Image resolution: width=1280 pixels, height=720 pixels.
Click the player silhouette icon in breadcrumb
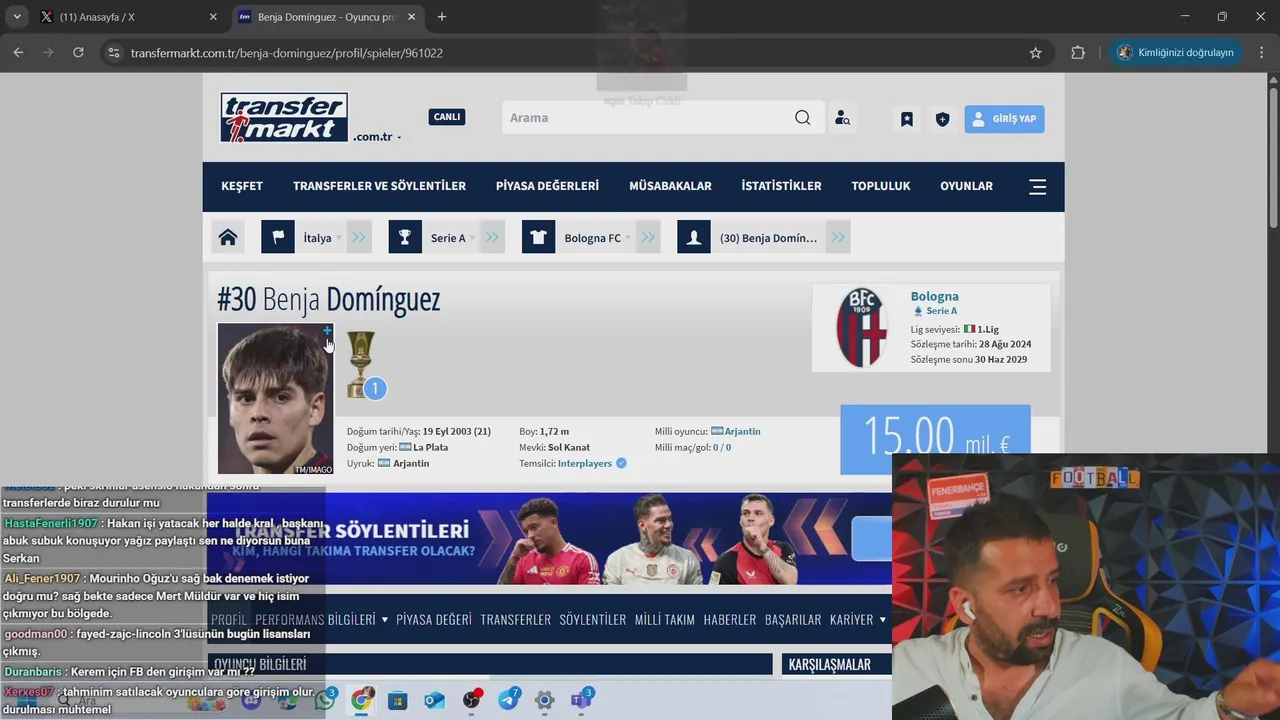coord(694,237)
